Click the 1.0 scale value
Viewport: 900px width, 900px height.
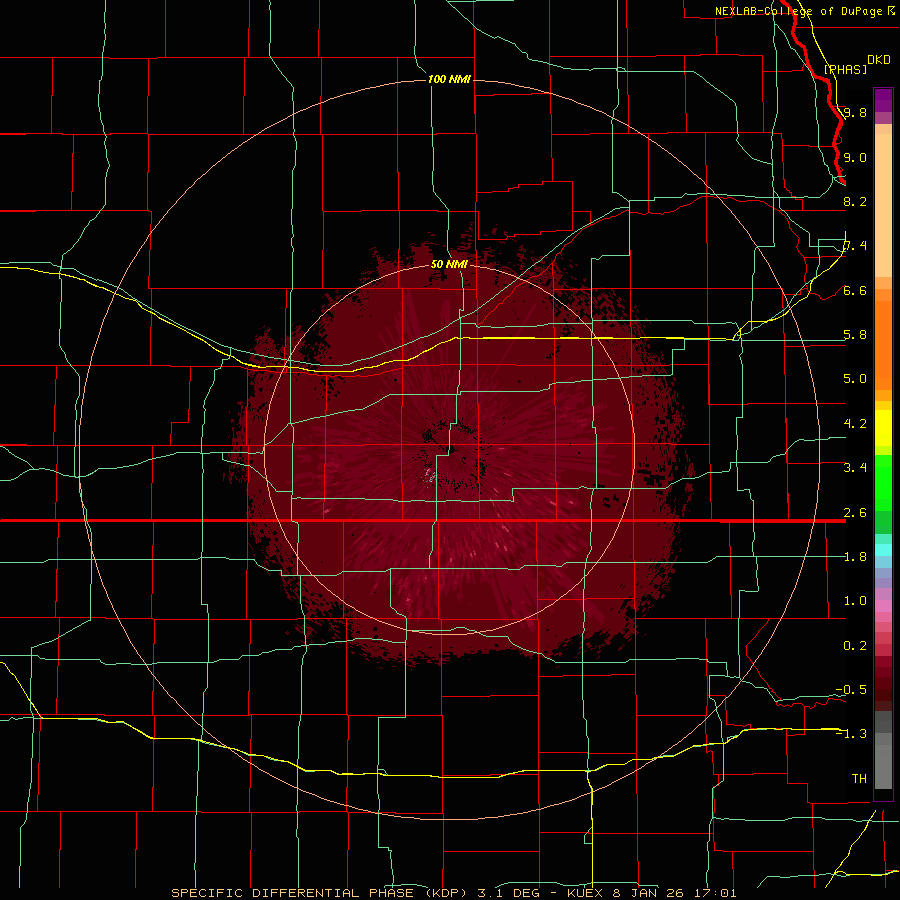[x=855, y=600]
